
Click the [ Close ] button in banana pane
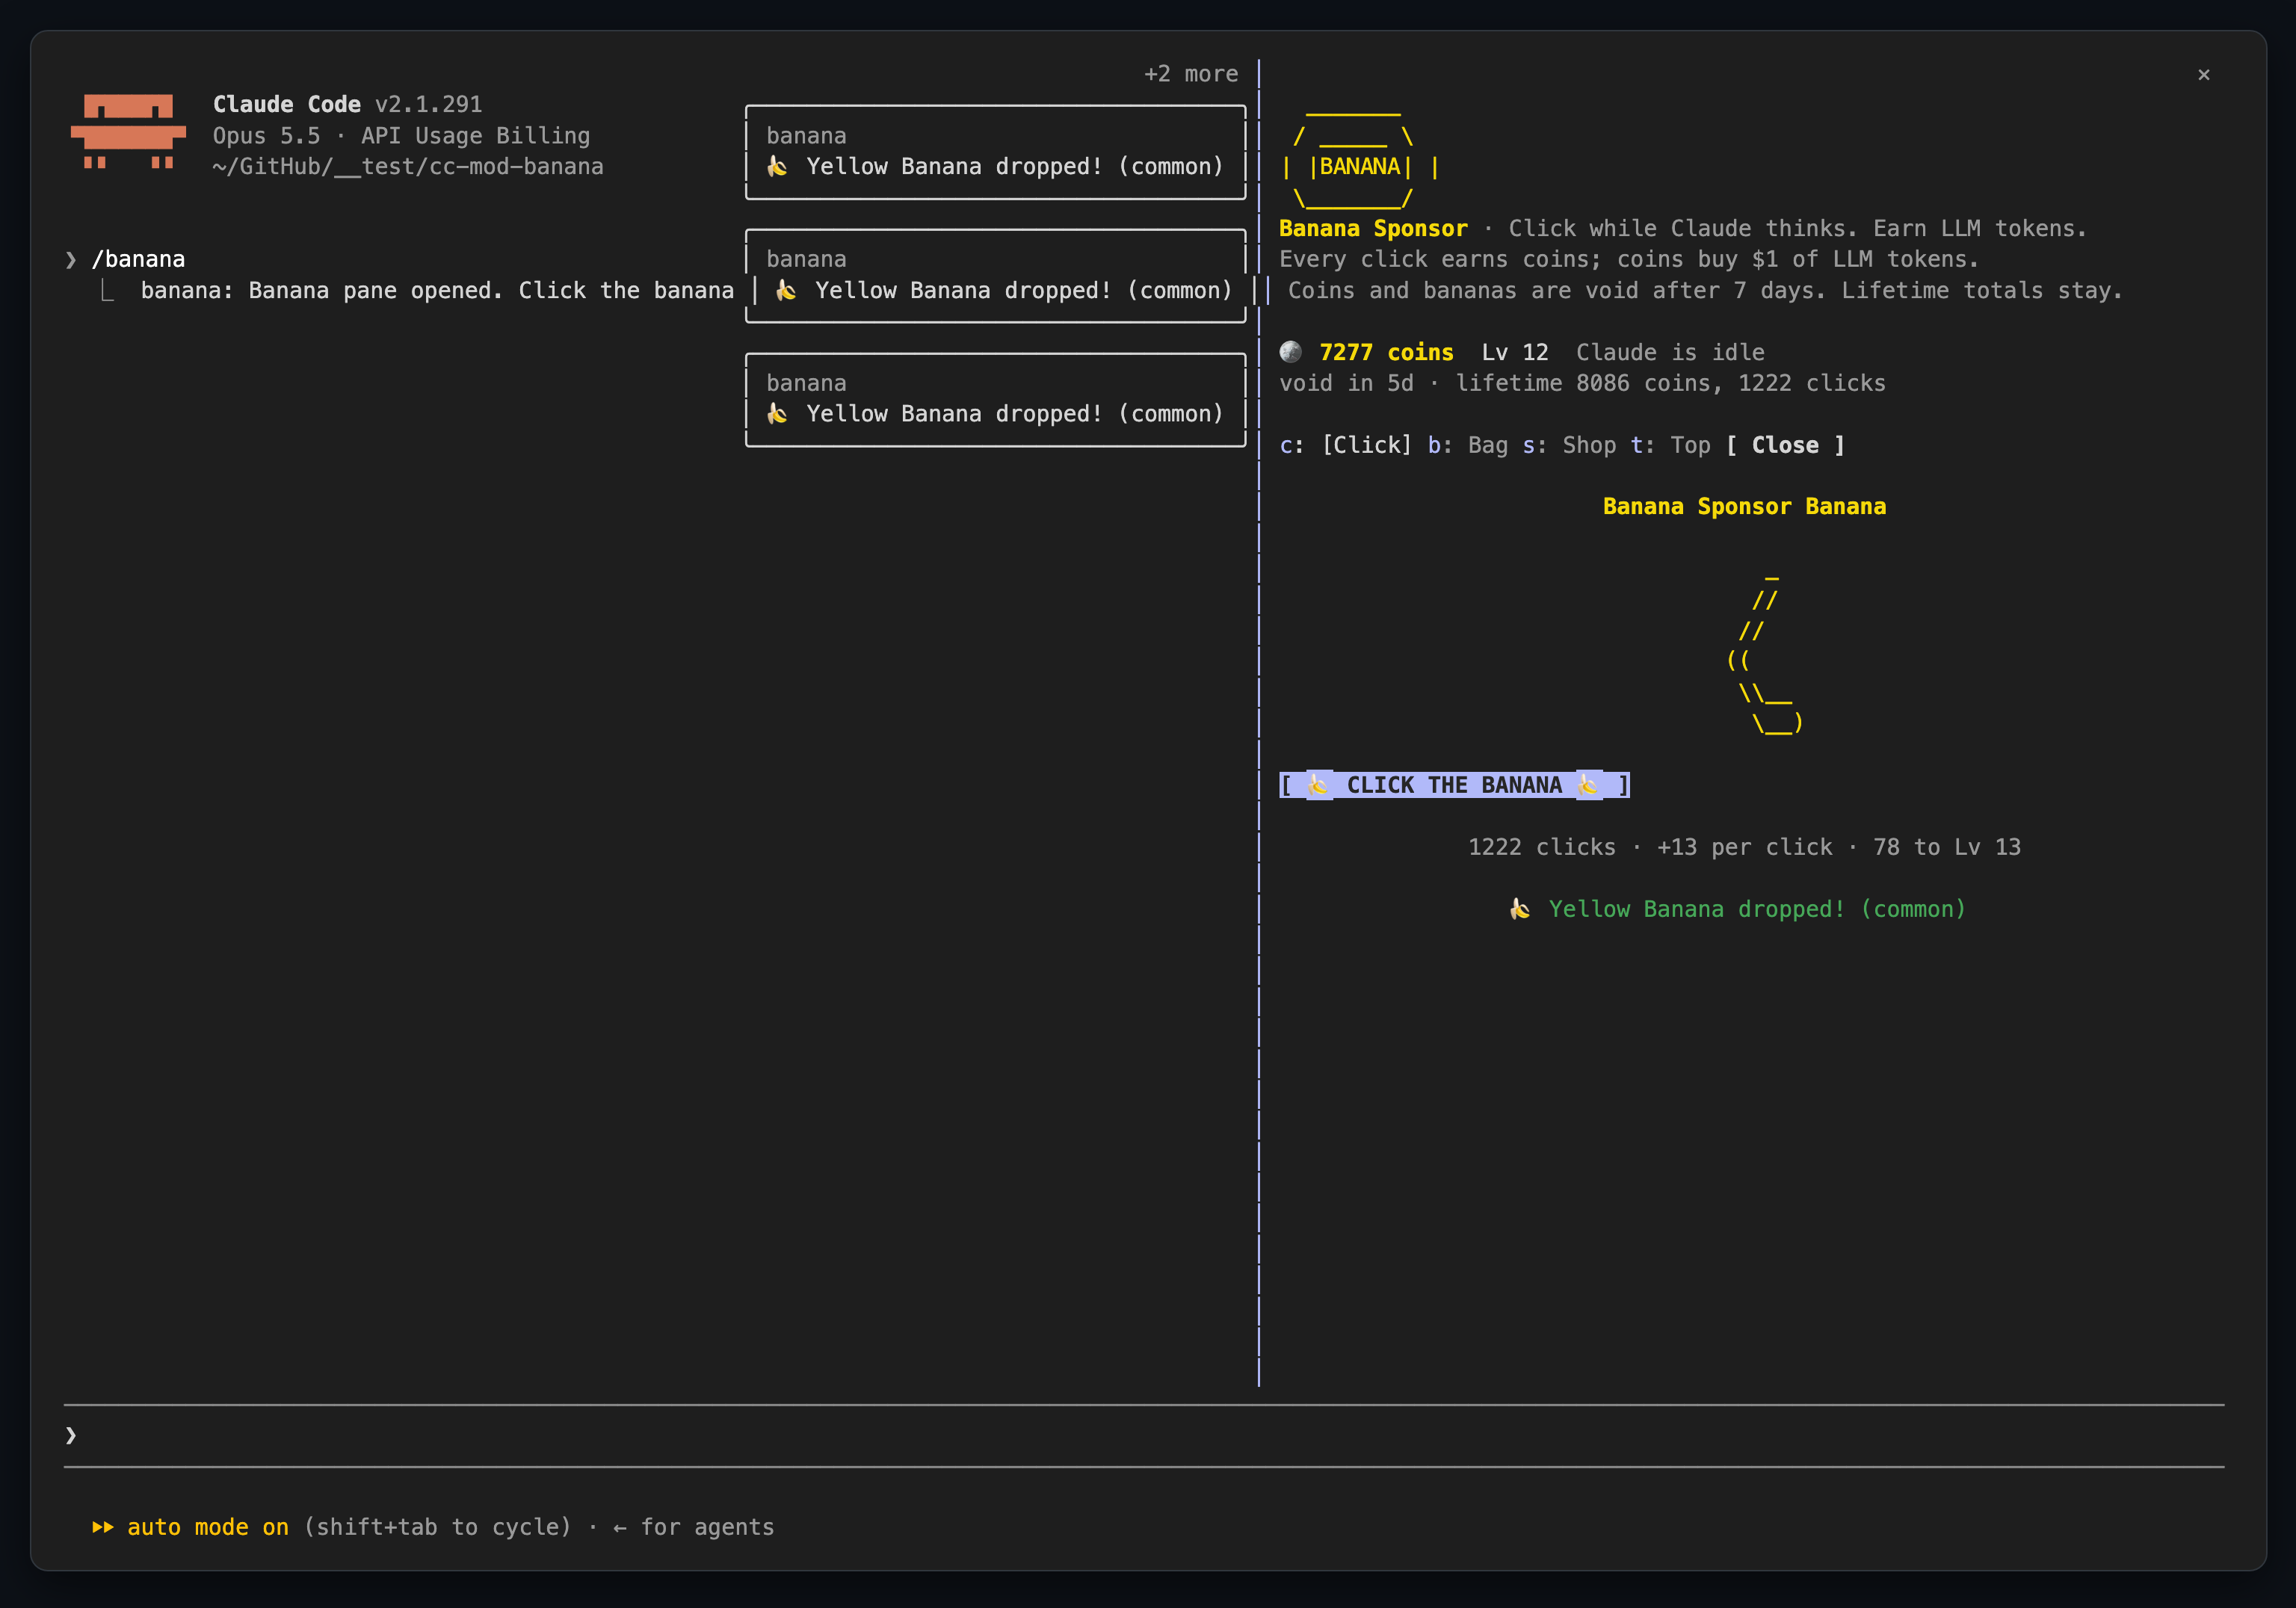pyautogui.click(x=1785, y=445)
